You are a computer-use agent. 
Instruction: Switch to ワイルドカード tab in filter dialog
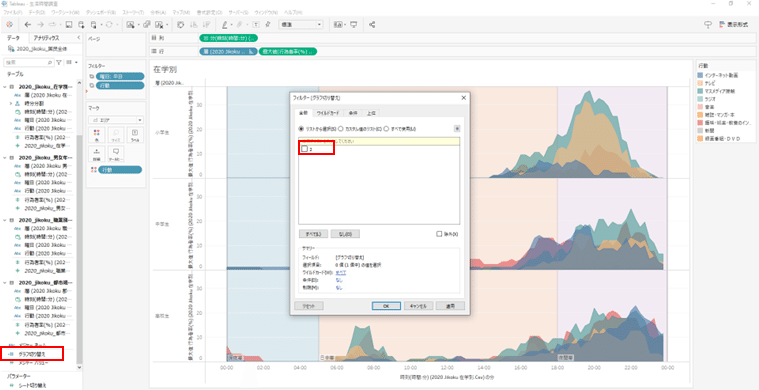[x=328, y=113]
